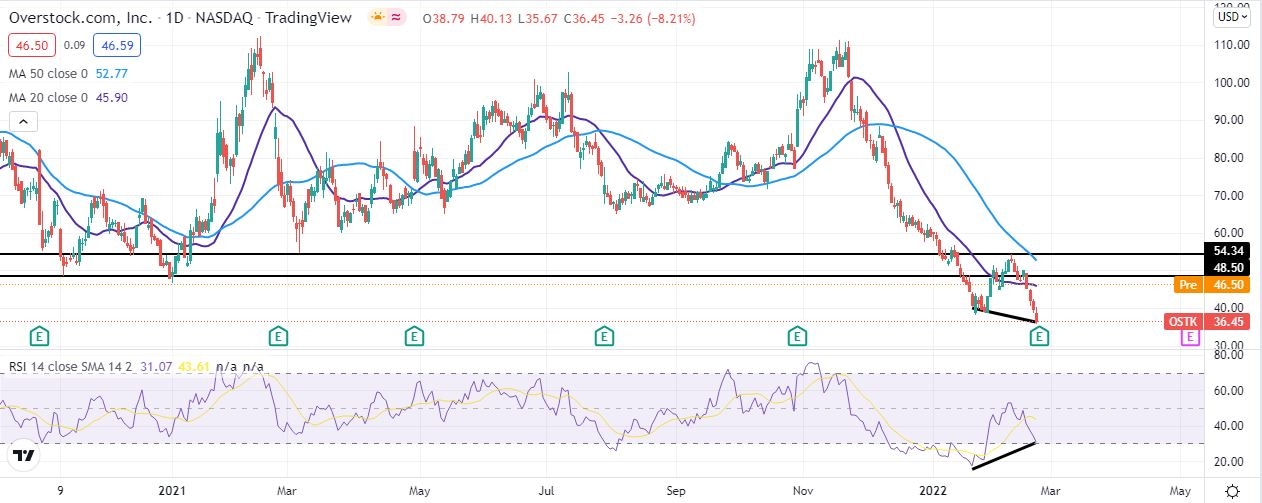Open the earnings marker near November 2021
The width and height of the screenshot is (1262, 503).
pos(797,336)
